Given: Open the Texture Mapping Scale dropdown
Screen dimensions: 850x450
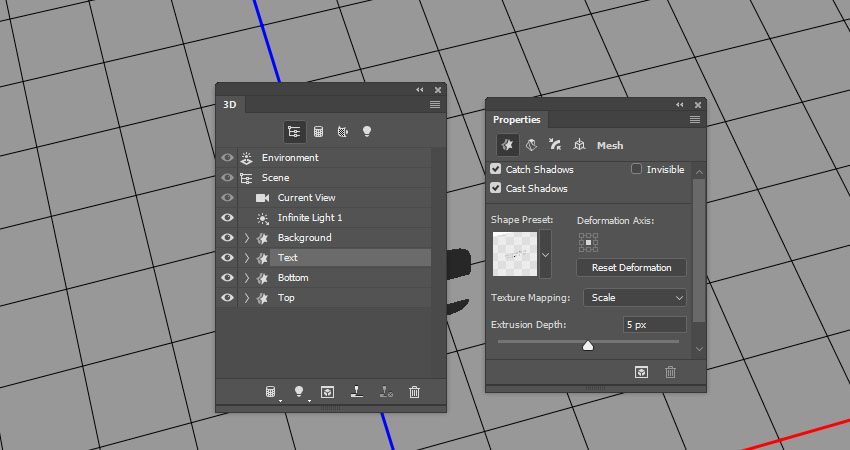Looking at the screenshot, I should pyautogui.click(x=635, y=298).
